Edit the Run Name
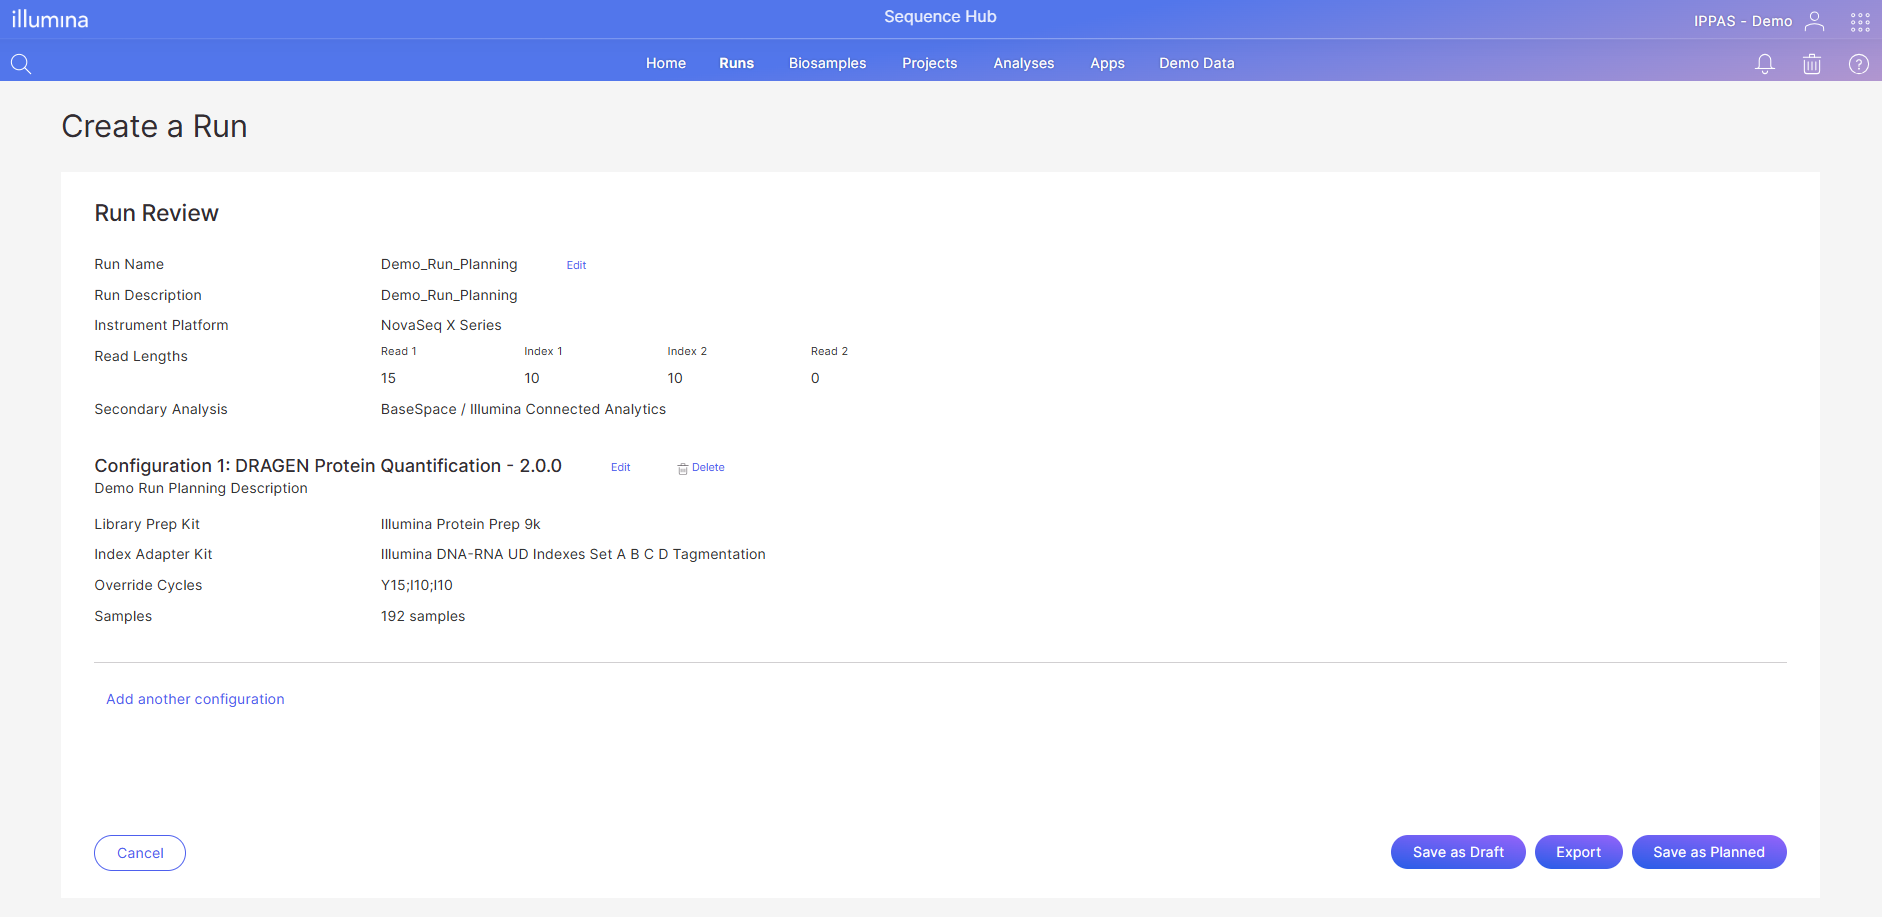This screenshot has height=917, width=1882. point(576,265)
